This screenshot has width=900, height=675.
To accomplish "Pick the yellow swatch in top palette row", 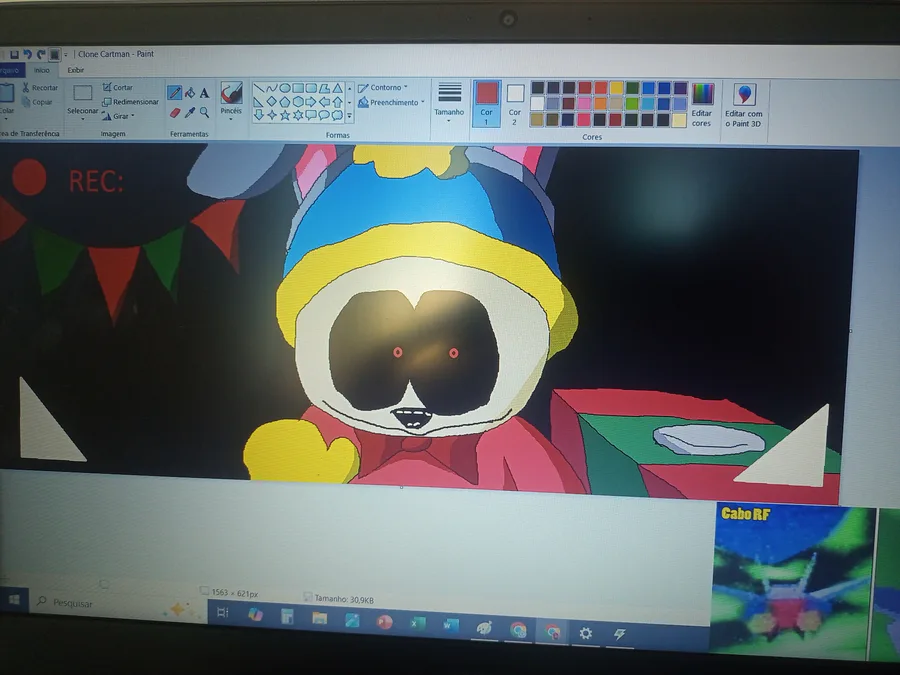I will click(x=616, y=88).
